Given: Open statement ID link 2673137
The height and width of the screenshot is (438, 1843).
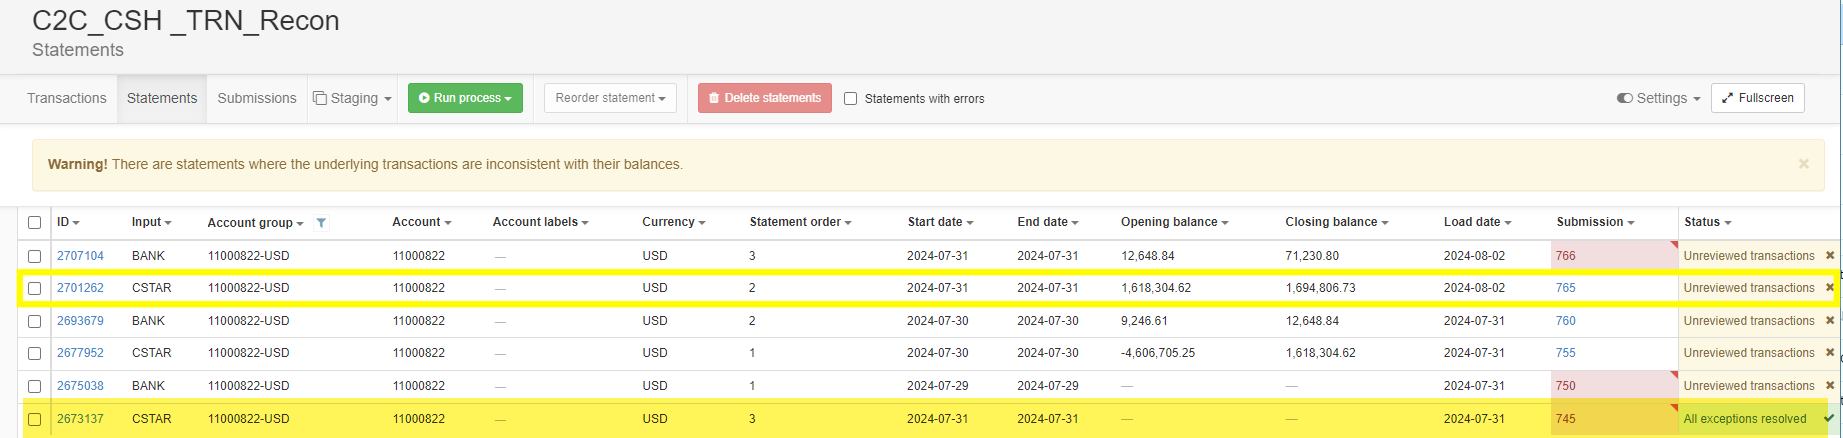Looking at the screenshot, I should pos(80,419).
